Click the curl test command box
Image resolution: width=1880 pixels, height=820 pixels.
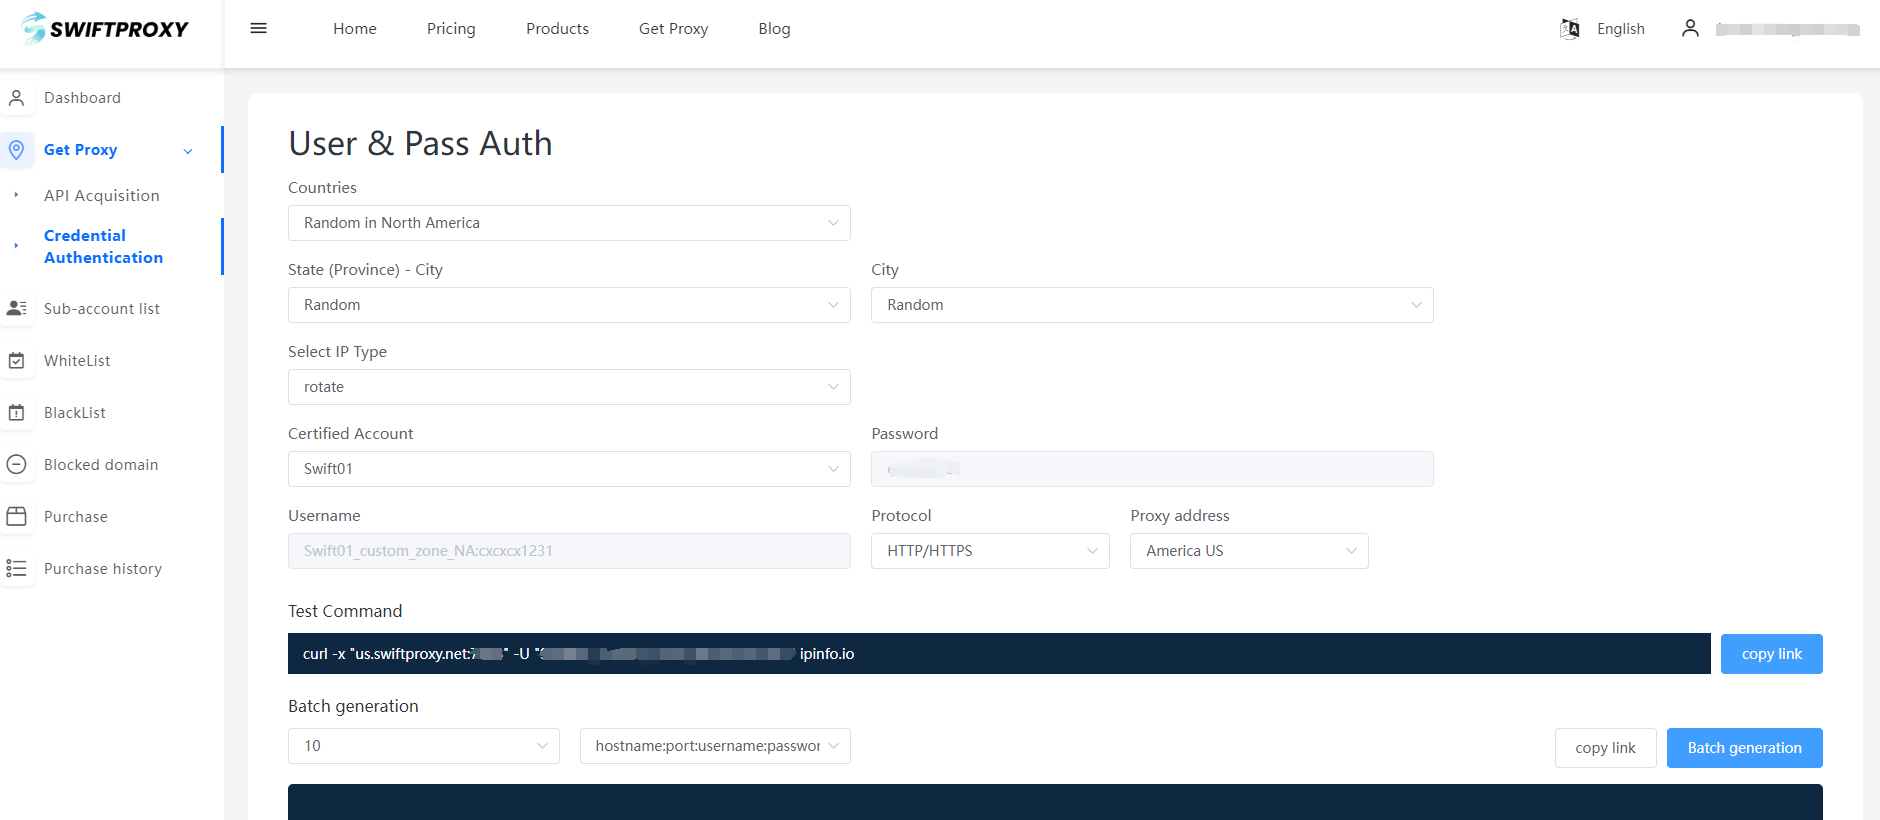pyautogui.click(x=999, y=654)
